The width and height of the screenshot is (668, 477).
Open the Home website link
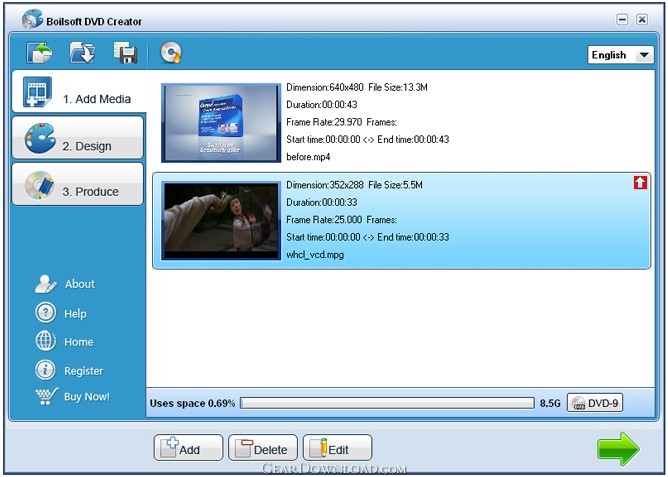[x=79, y=342]
